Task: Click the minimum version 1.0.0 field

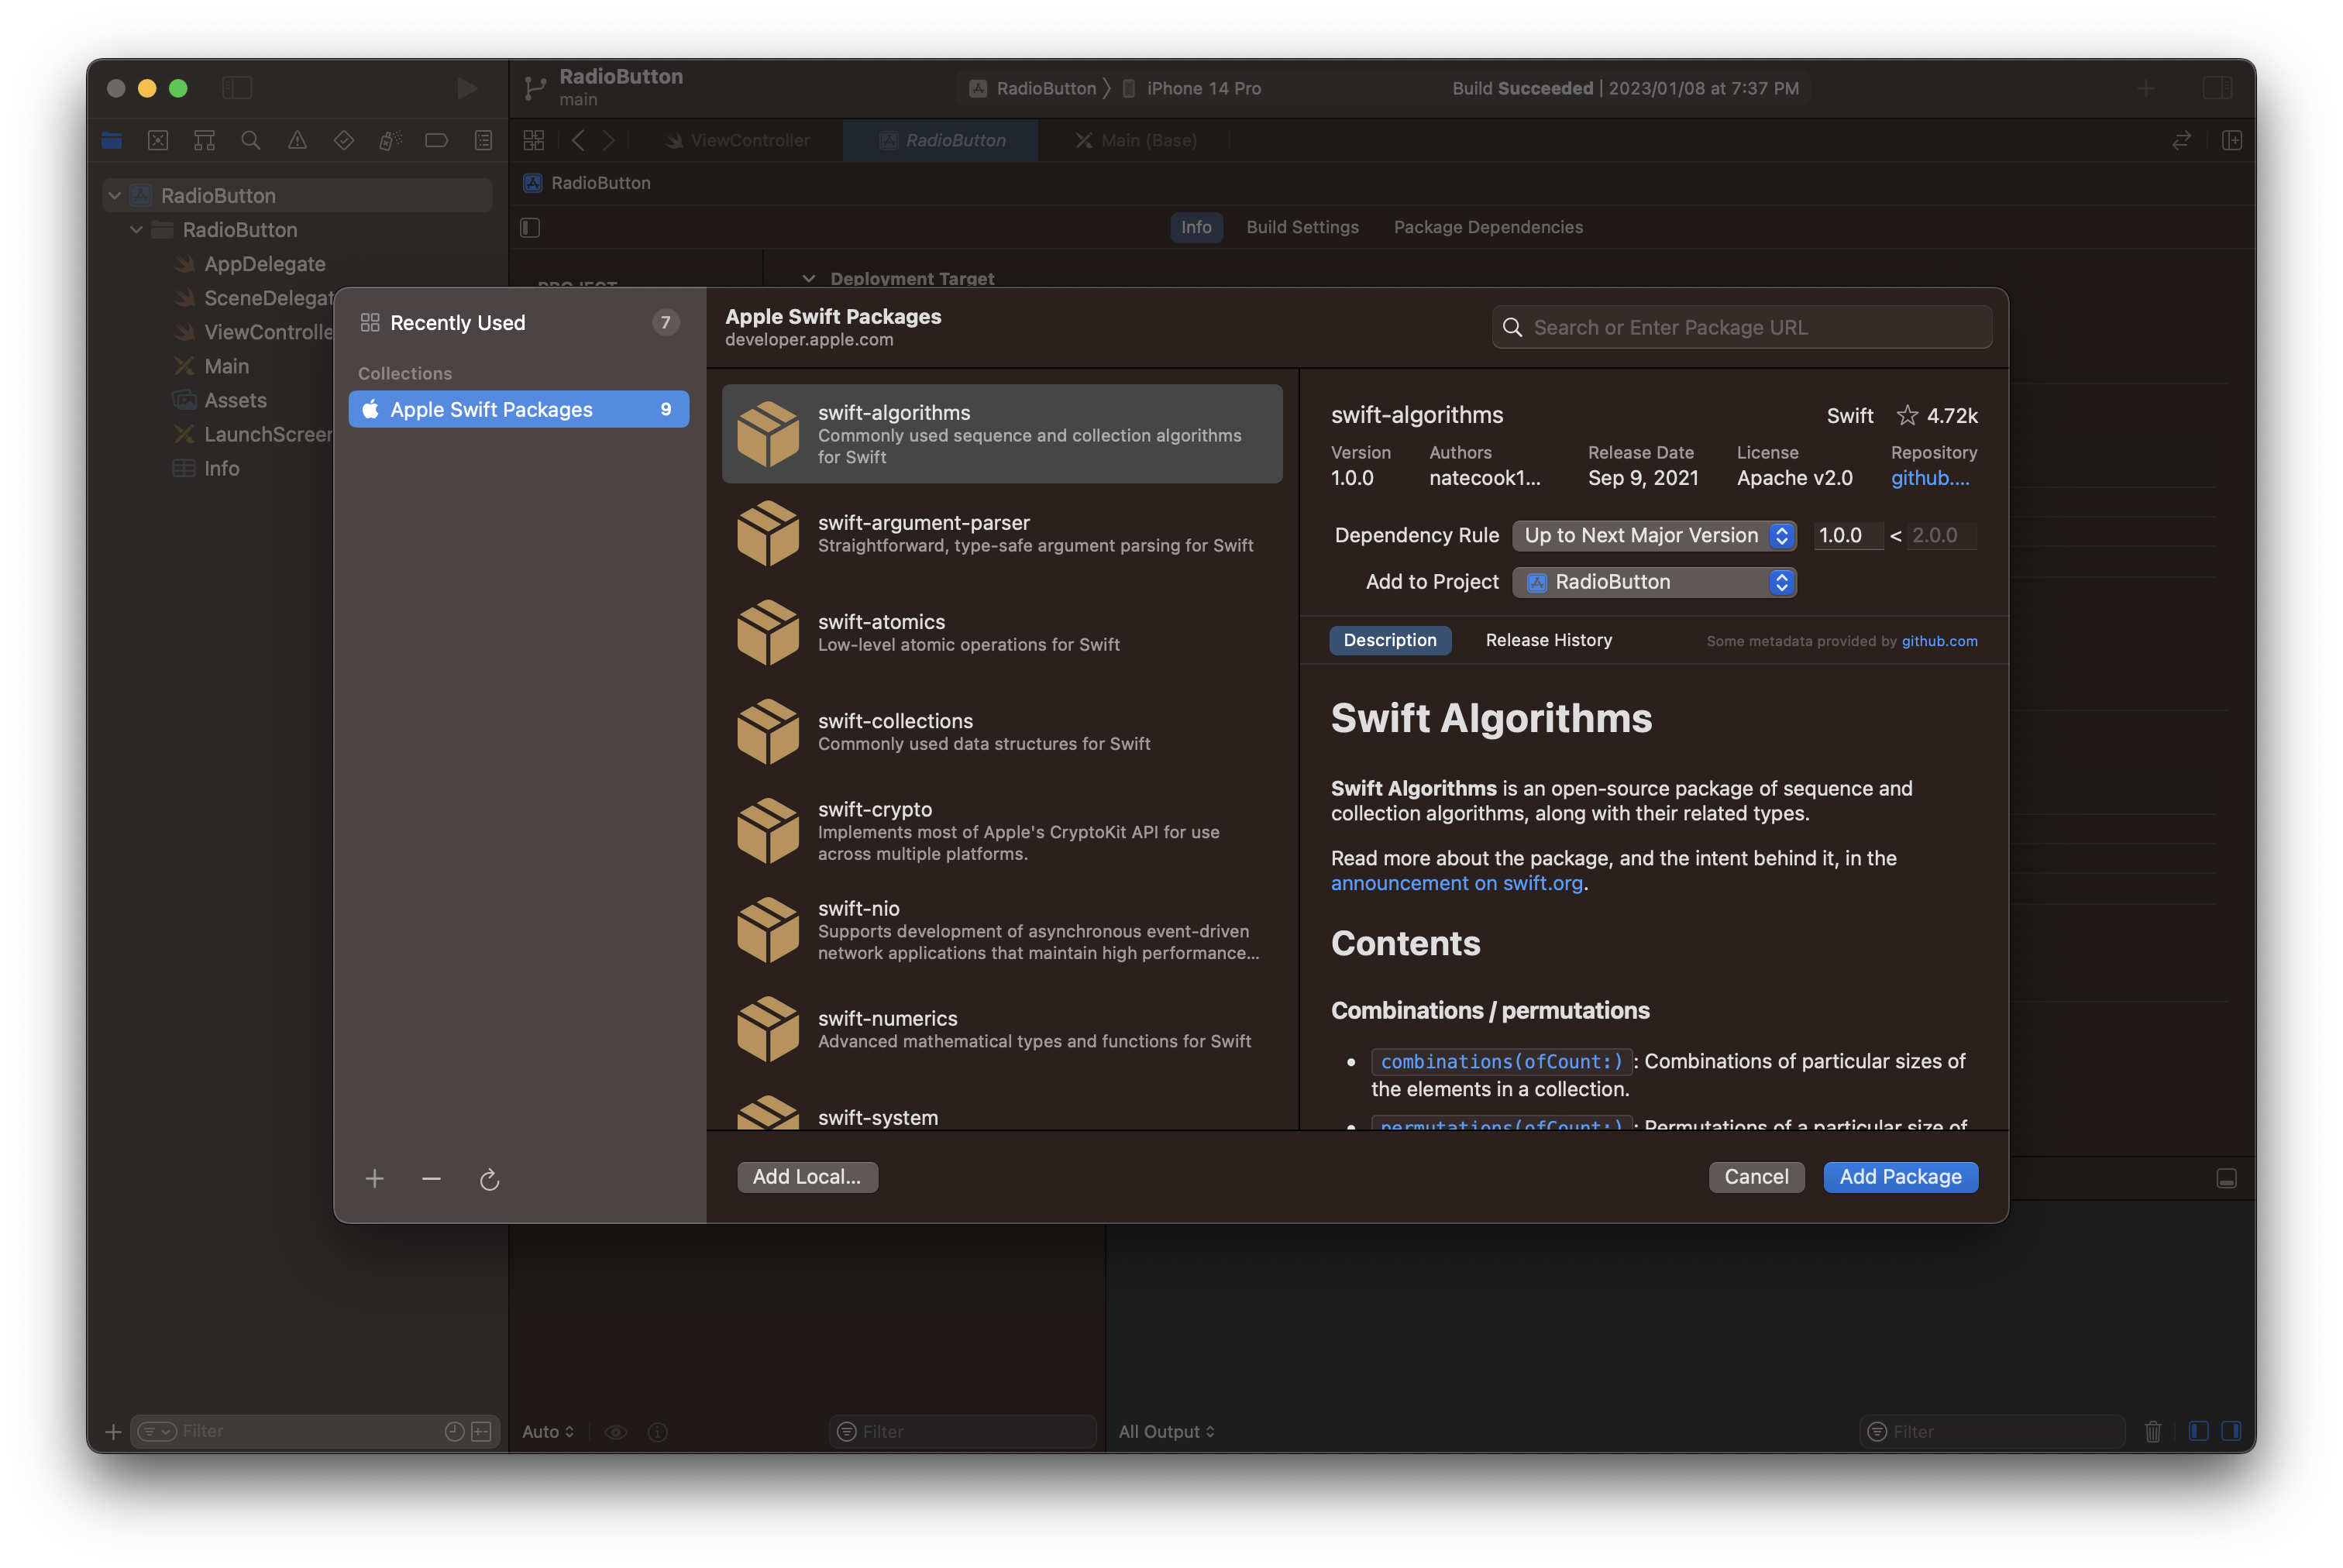Action: [x=1847, y=535]
